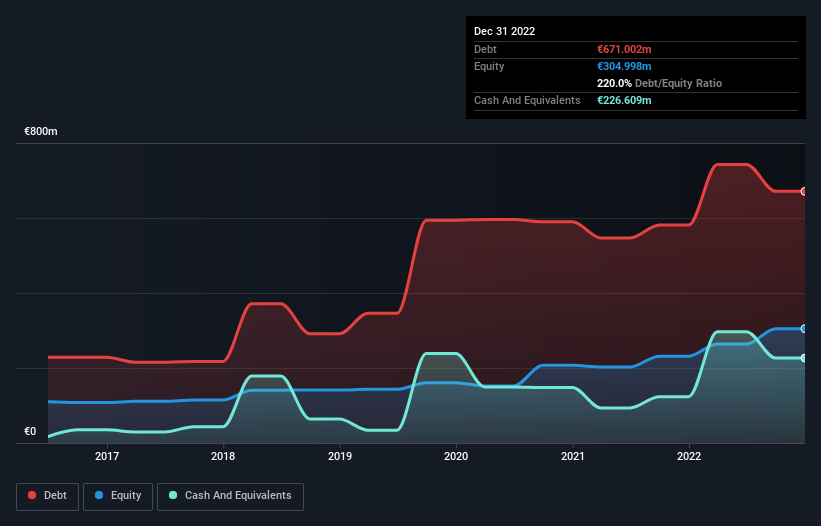Click the 2017 x-axis label

107,456
